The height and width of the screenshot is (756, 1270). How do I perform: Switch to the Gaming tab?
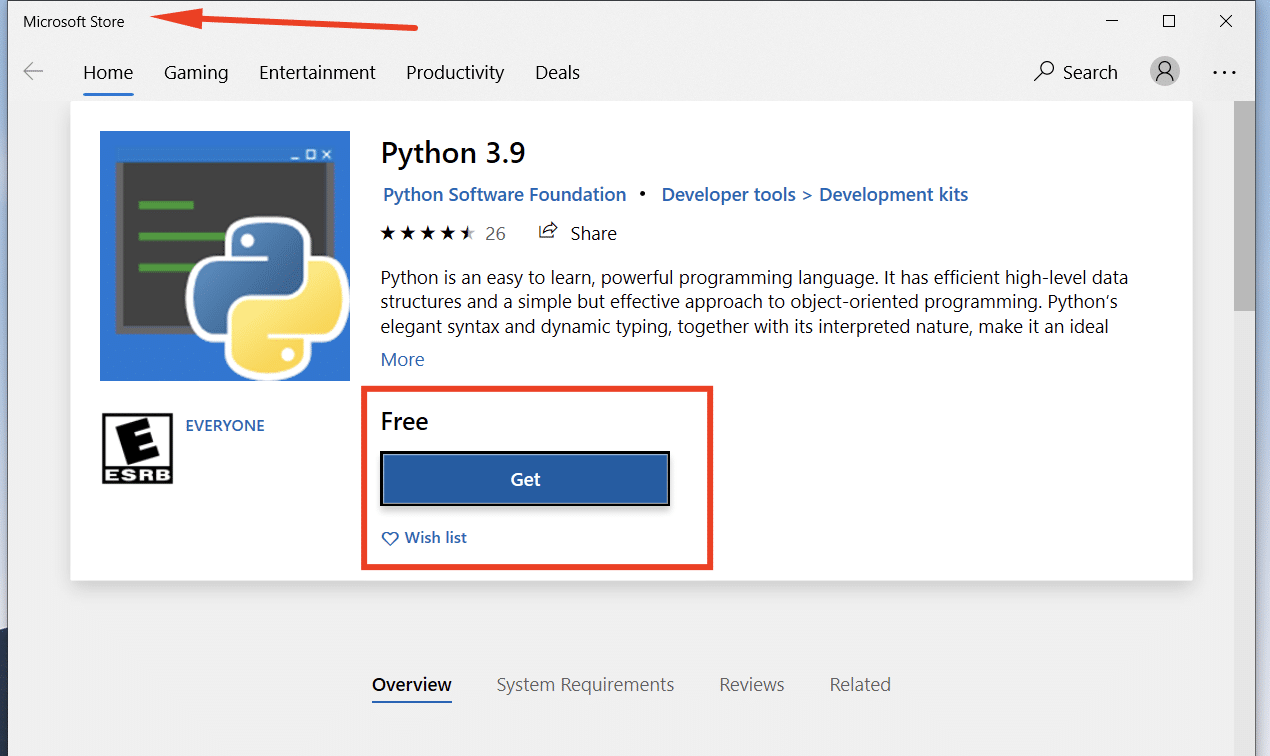point(196,73)
